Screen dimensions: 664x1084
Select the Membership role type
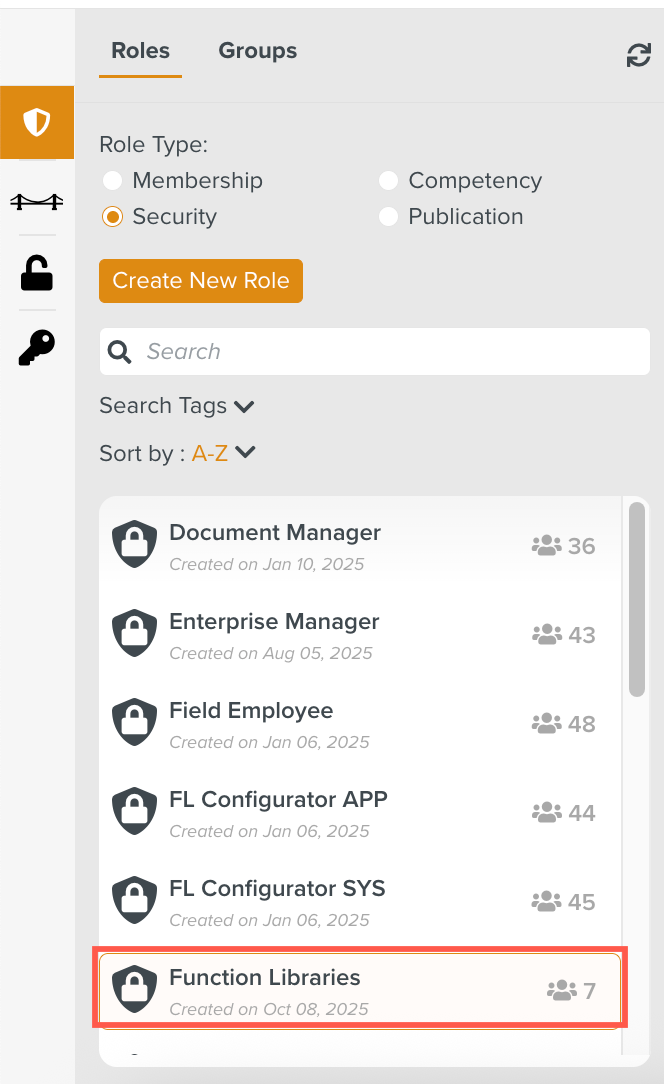coord(112,180)
